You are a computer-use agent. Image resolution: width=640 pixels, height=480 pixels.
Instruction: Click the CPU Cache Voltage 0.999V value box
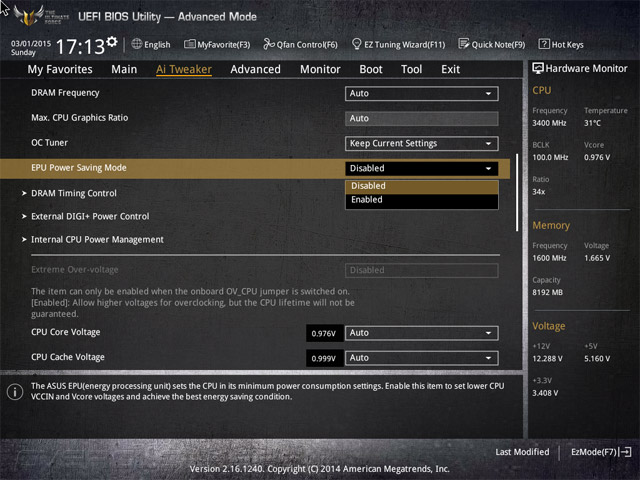point(324,358)
